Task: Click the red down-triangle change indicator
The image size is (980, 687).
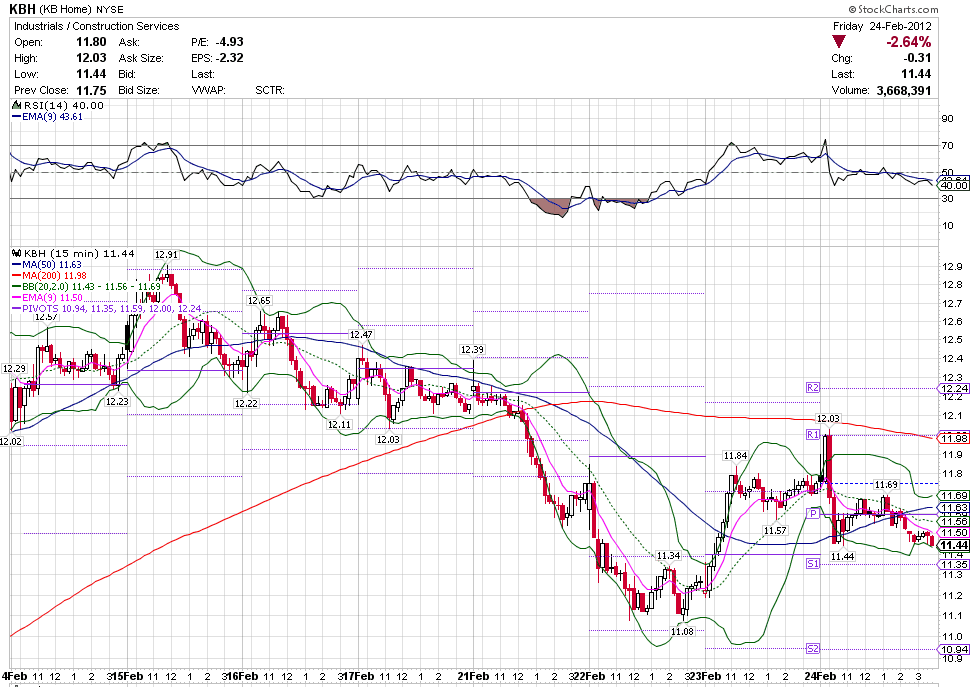Action: [839, 43]
